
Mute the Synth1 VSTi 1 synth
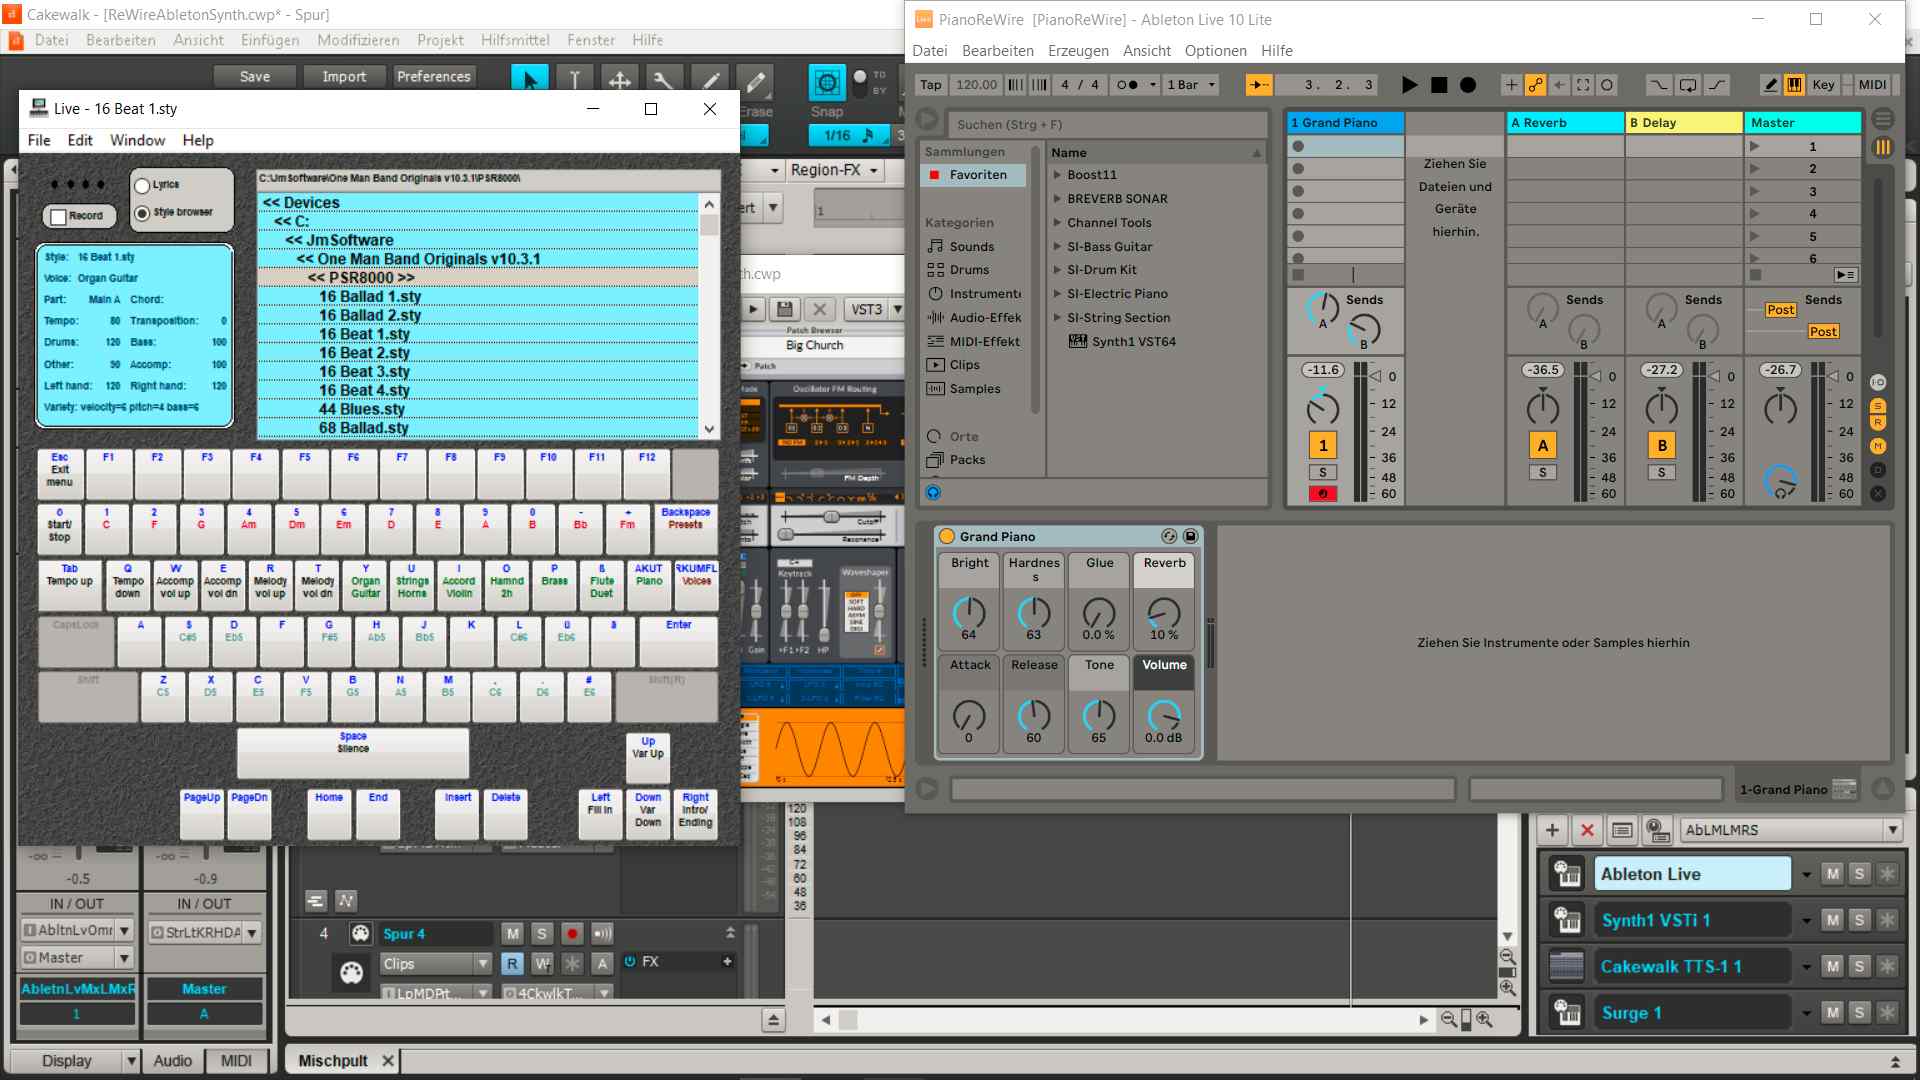click(x=1832, y=920)
